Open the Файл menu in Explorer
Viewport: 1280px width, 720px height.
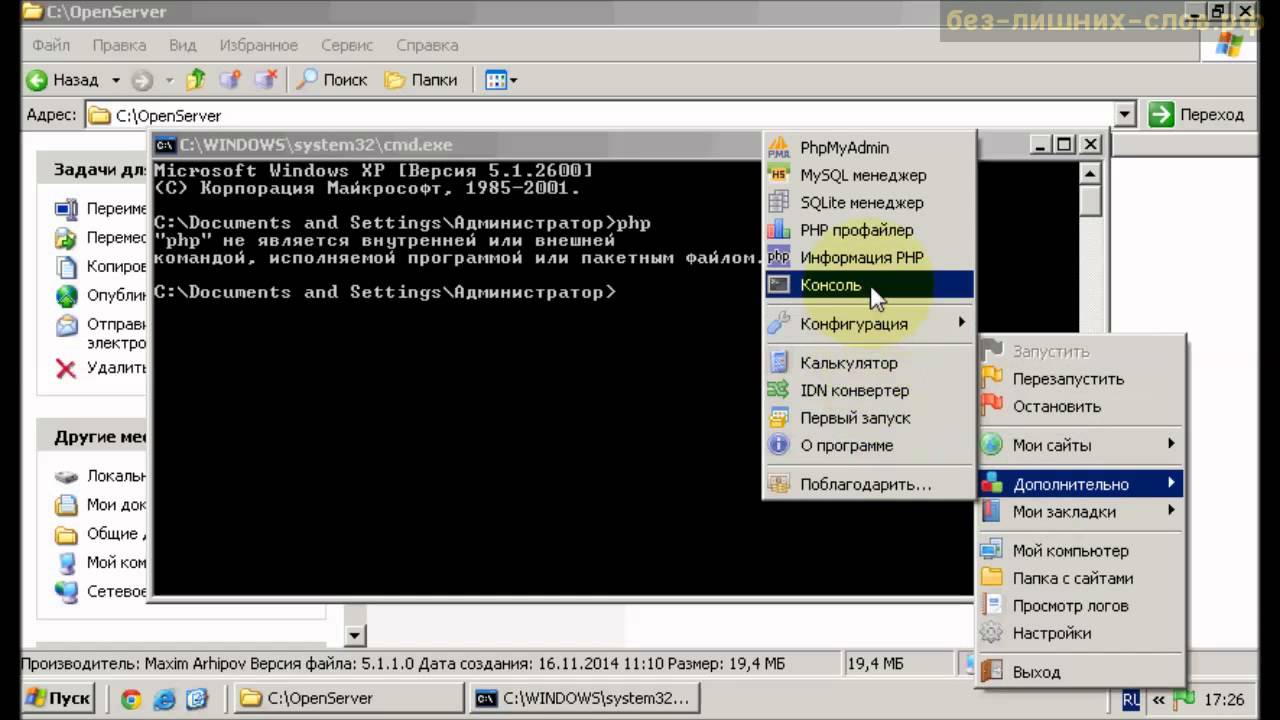tap(51, 45)
